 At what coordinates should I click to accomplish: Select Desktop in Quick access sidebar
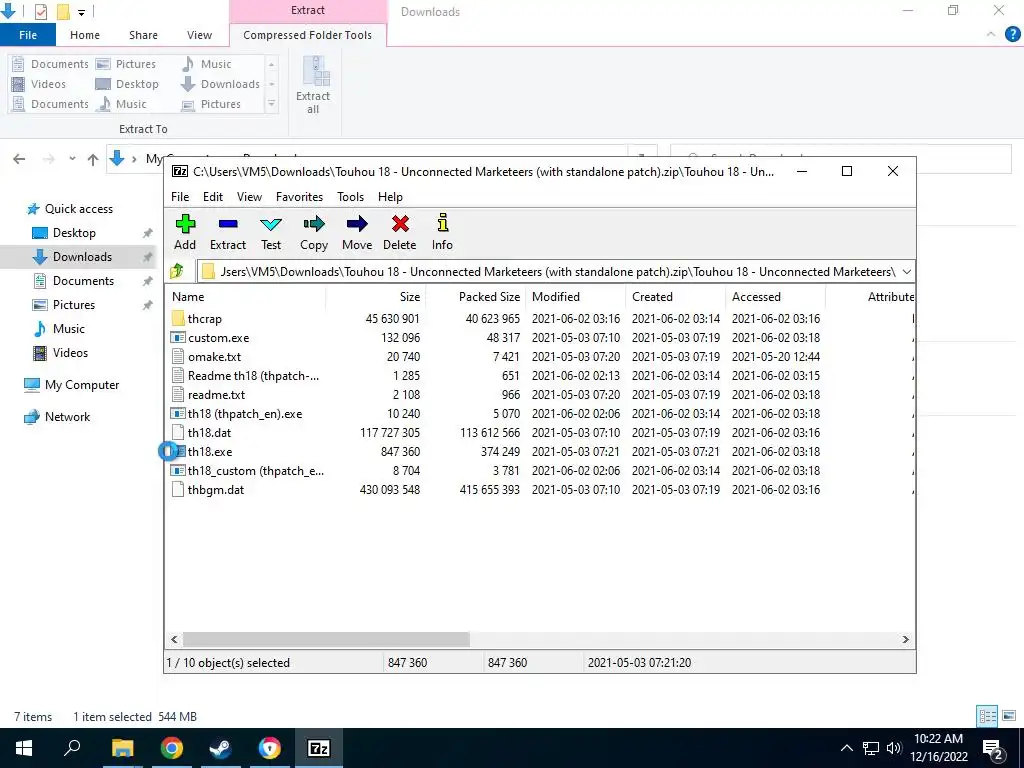pos(74,232)
